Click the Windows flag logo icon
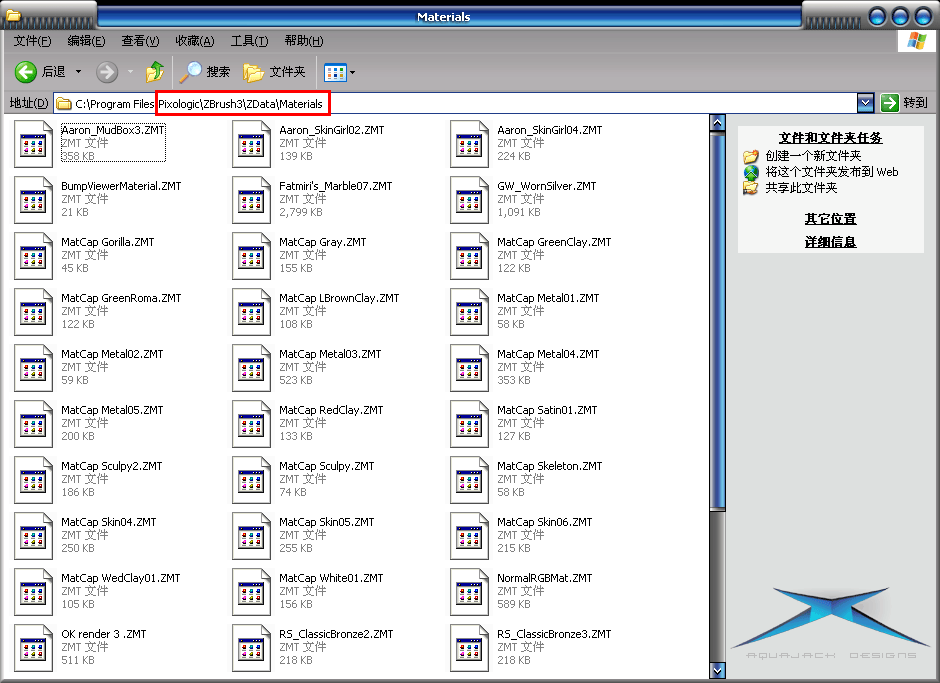 click(x=917, y=41)
